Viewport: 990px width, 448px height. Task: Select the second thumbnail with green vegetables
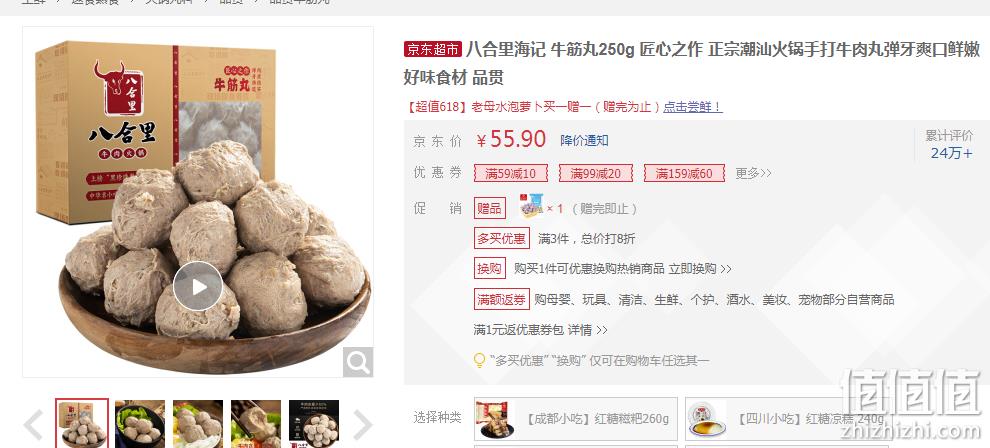(140, 423)
